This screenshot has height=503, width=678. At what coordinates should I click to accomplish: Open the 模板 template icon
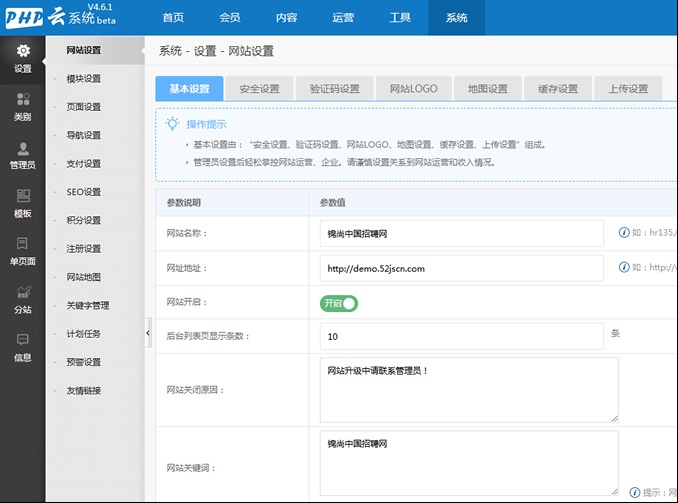coord(23,196)
